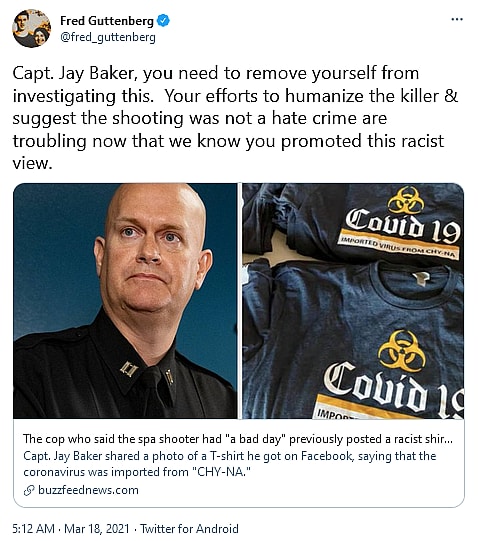Viewport: 478px width, 541px height.
Task: Click the blue verified badge
Action: pyautogui.click(x=163, y=21)
